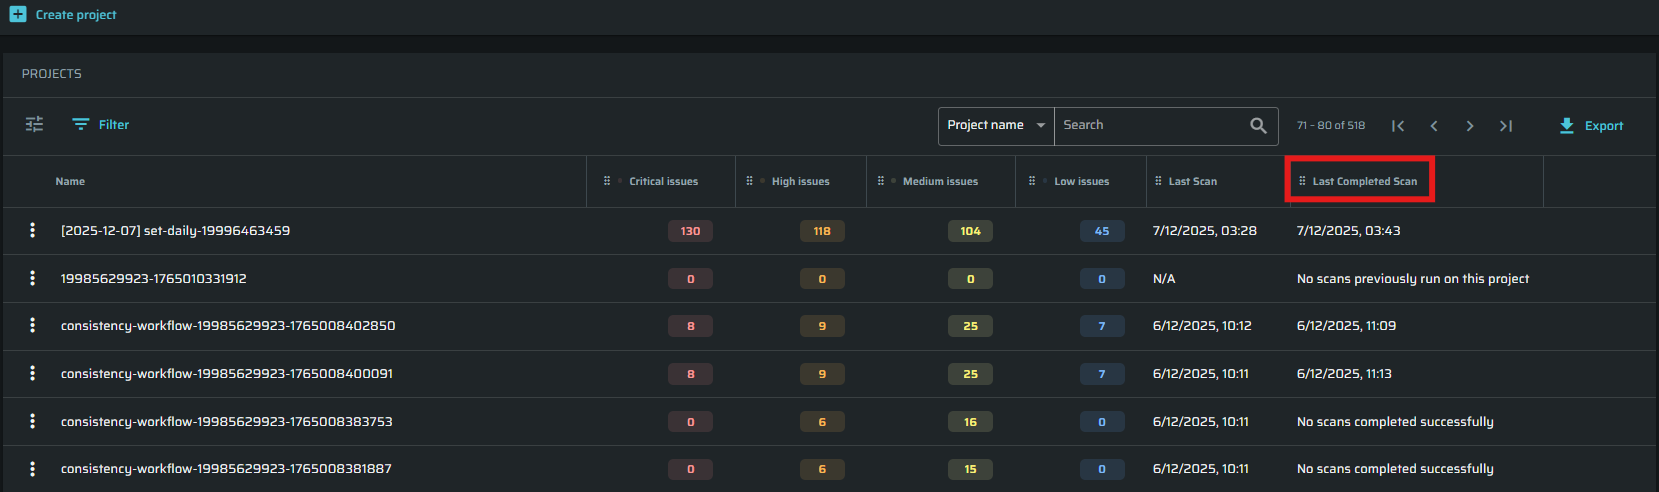Click "No scans previously run on this project"

[1413, 279]
